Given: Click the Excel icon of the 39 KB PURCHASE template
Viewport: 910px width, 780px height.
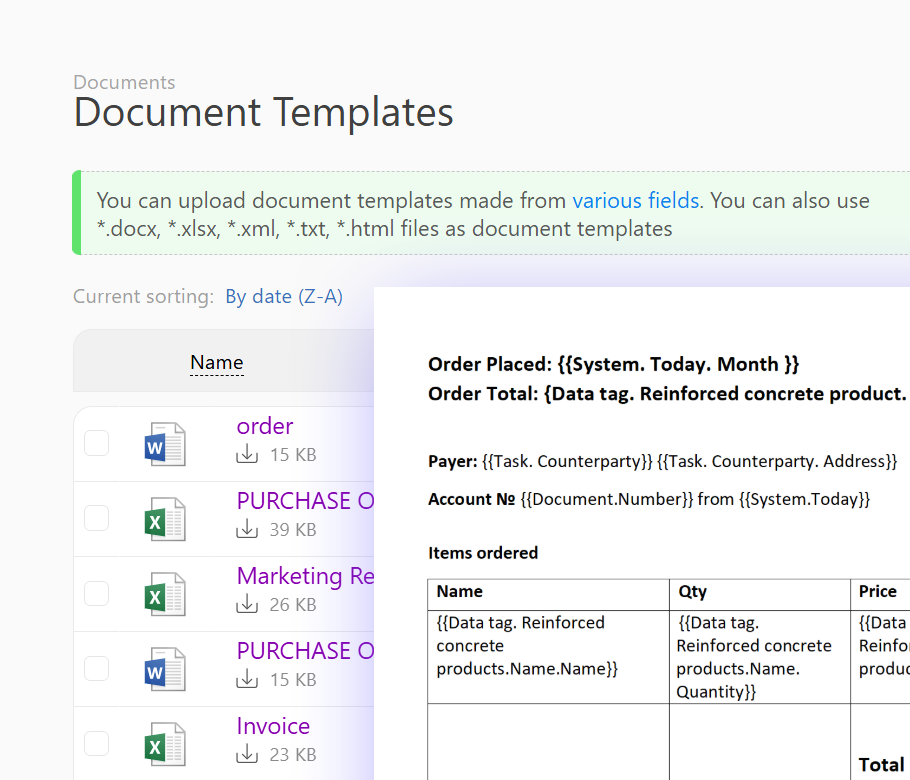Looking at the screenshot, I should coord(165,519).
